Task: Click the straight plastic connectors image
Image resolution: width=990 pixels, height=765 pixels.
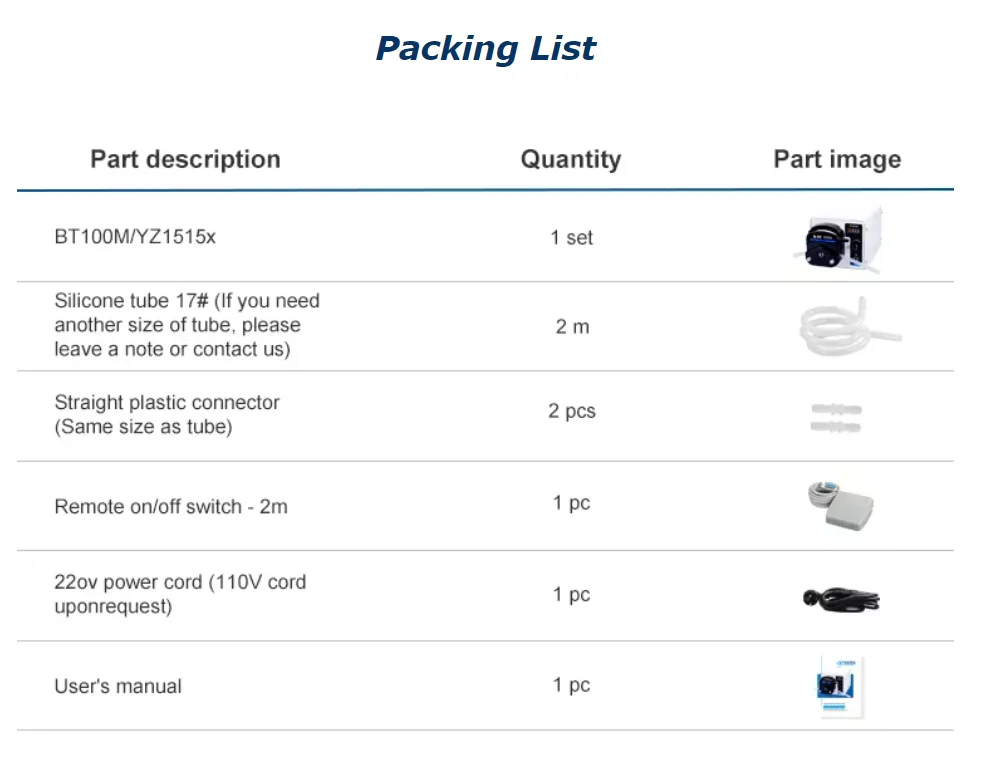Action: click(x=837, y=418)
